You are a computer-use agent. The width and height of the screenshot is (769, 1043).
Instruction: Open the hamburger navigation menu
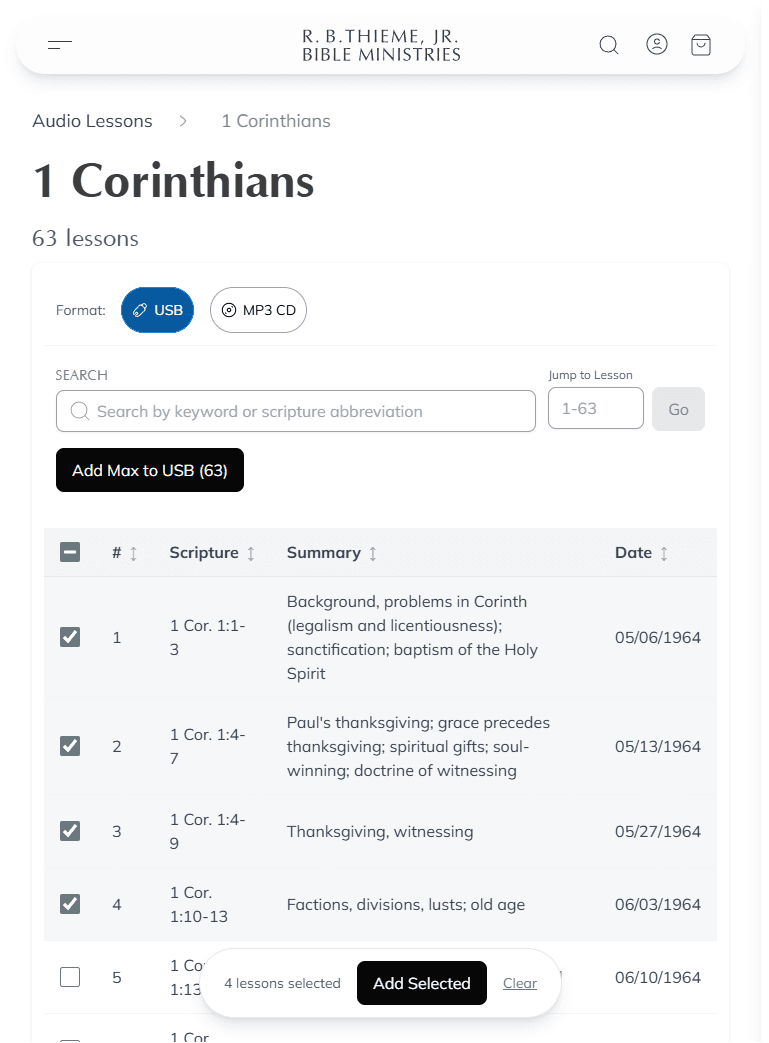[x=60, y=44]
